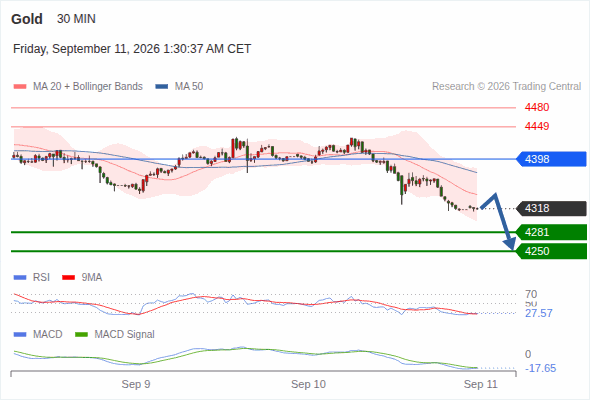590x400 pixels.
Task: Select the black 4318 current price tag
Action: (x=551, y=208)
